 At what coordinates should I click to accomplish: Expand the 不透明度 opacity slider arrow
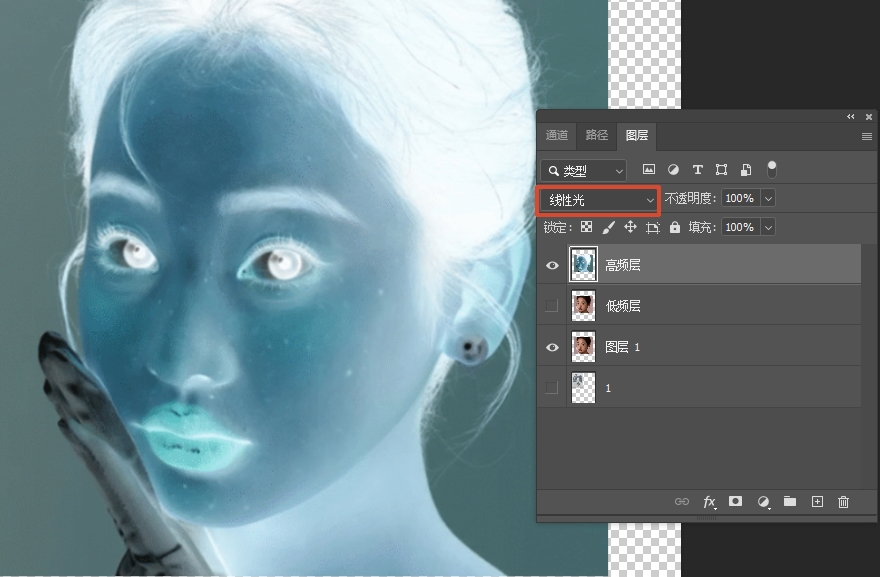point(768,199)
